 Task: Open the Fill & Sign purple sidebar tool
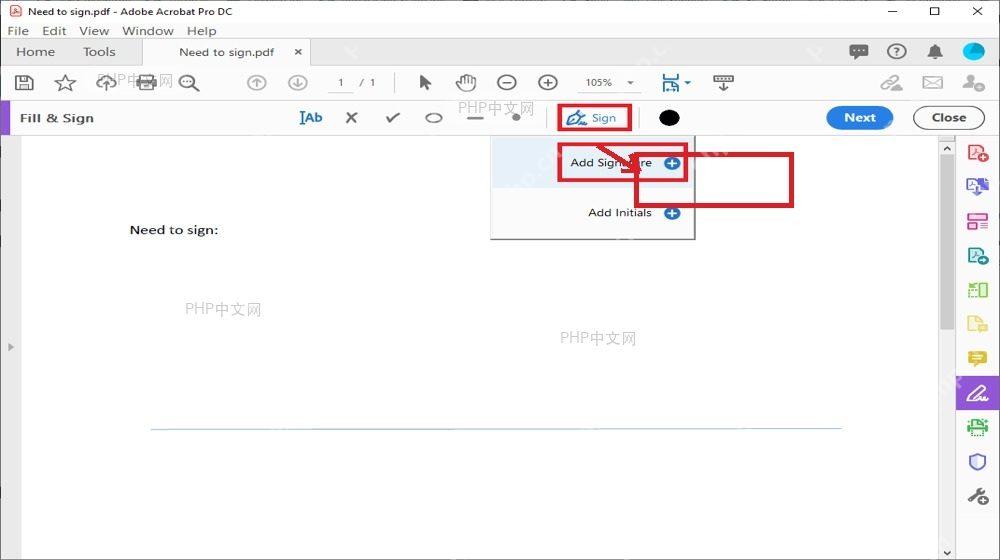(x=978, y=393)
